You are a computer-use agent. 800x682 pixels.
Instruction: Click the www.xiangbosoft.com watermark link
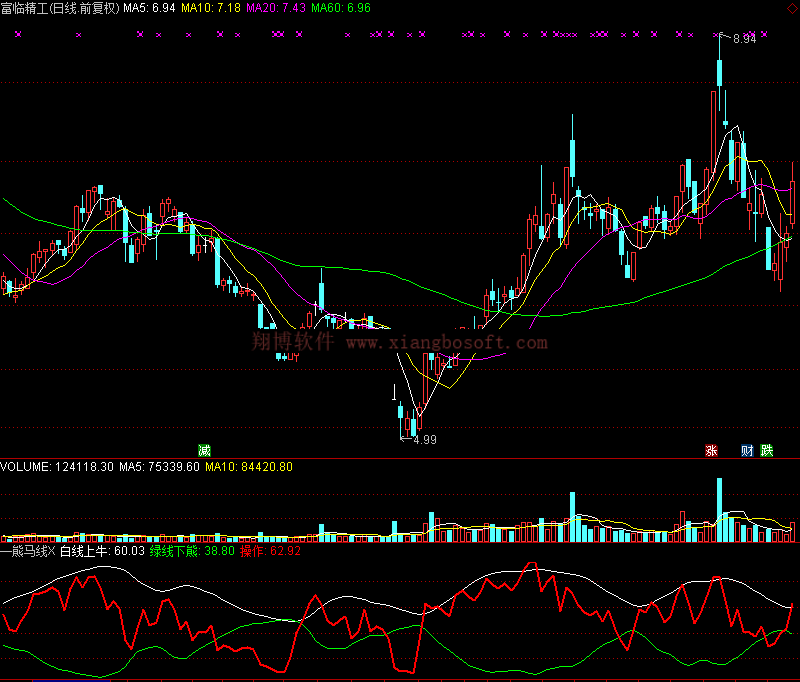tap(447, 343)
